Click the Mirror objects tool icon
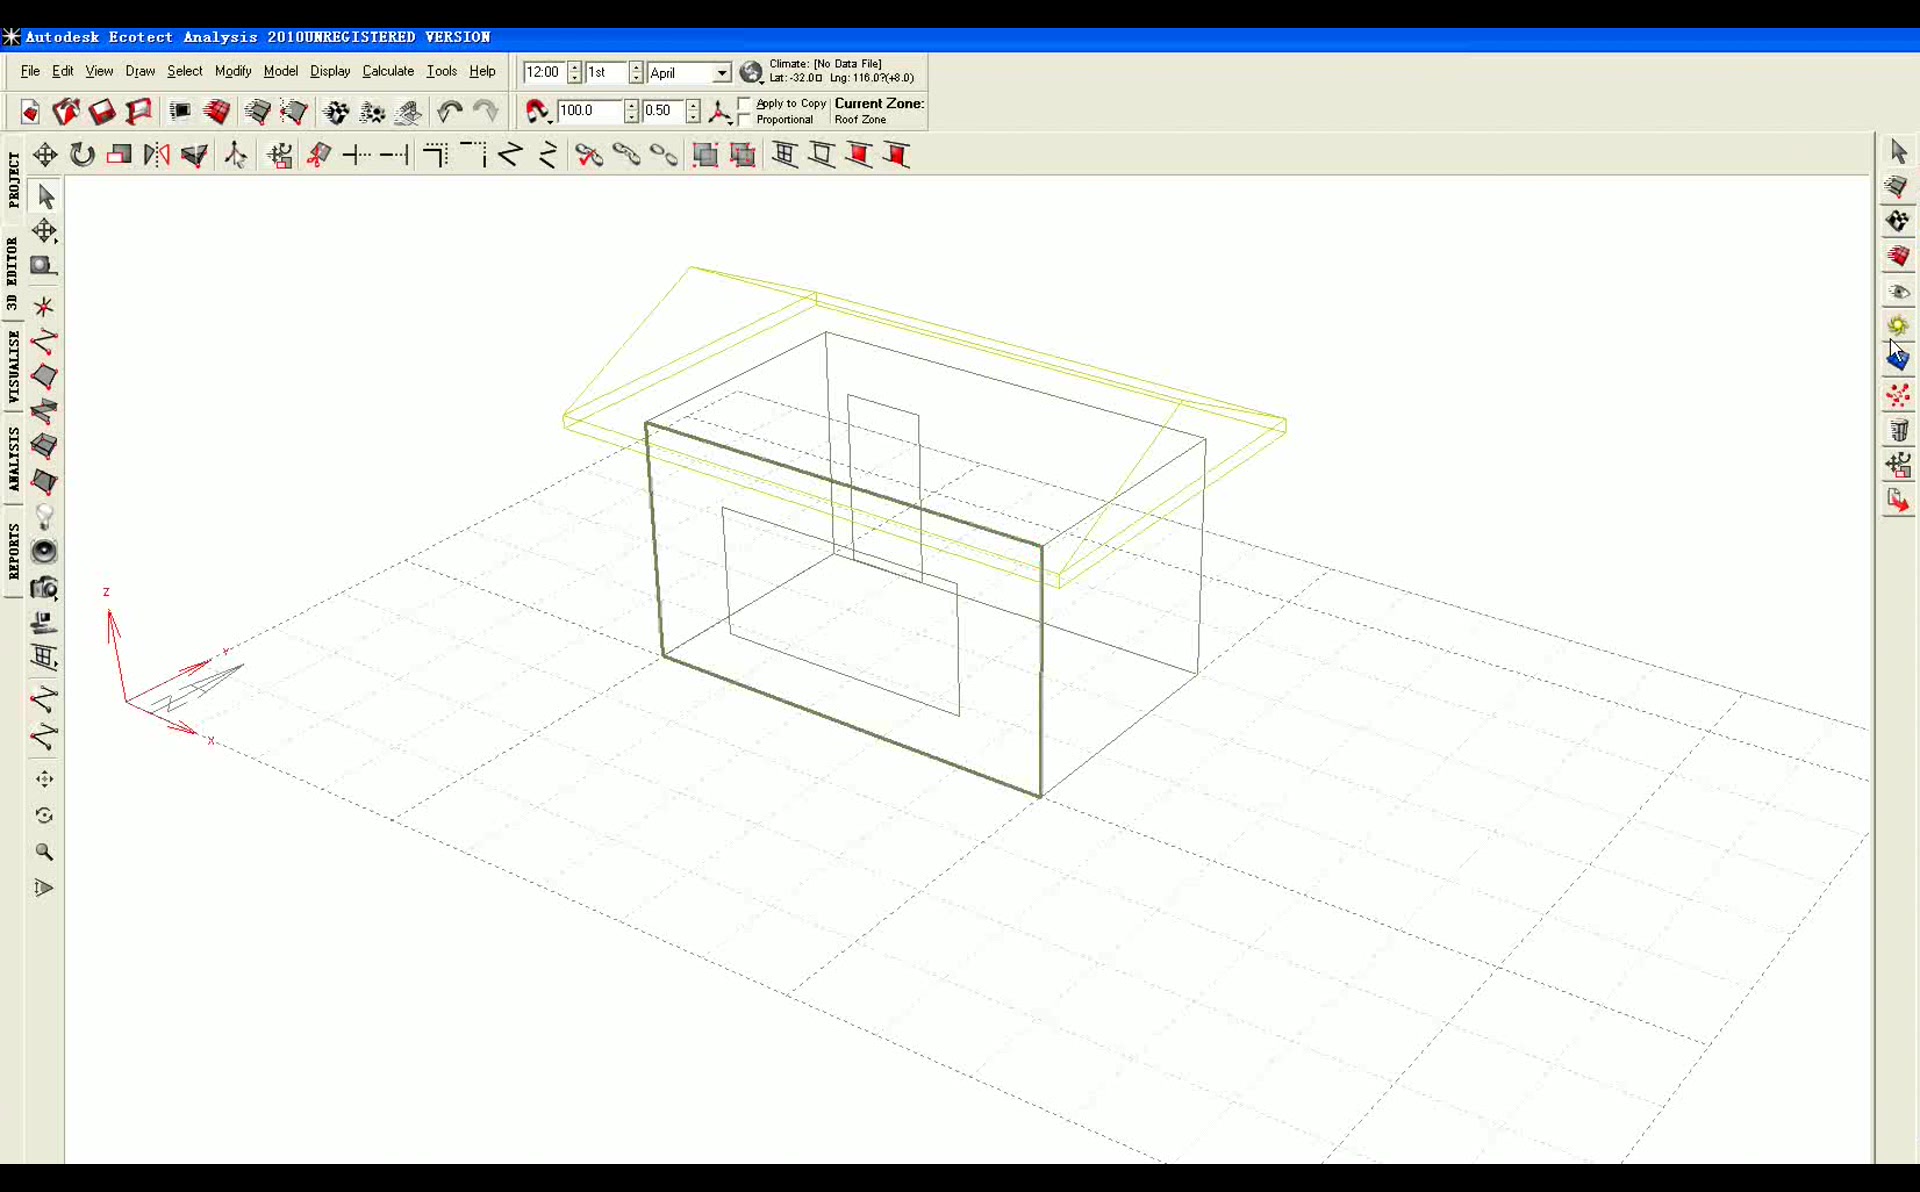Image resolution: width=1920 pixels, height=1192 pixels. [x=157, y=155]
